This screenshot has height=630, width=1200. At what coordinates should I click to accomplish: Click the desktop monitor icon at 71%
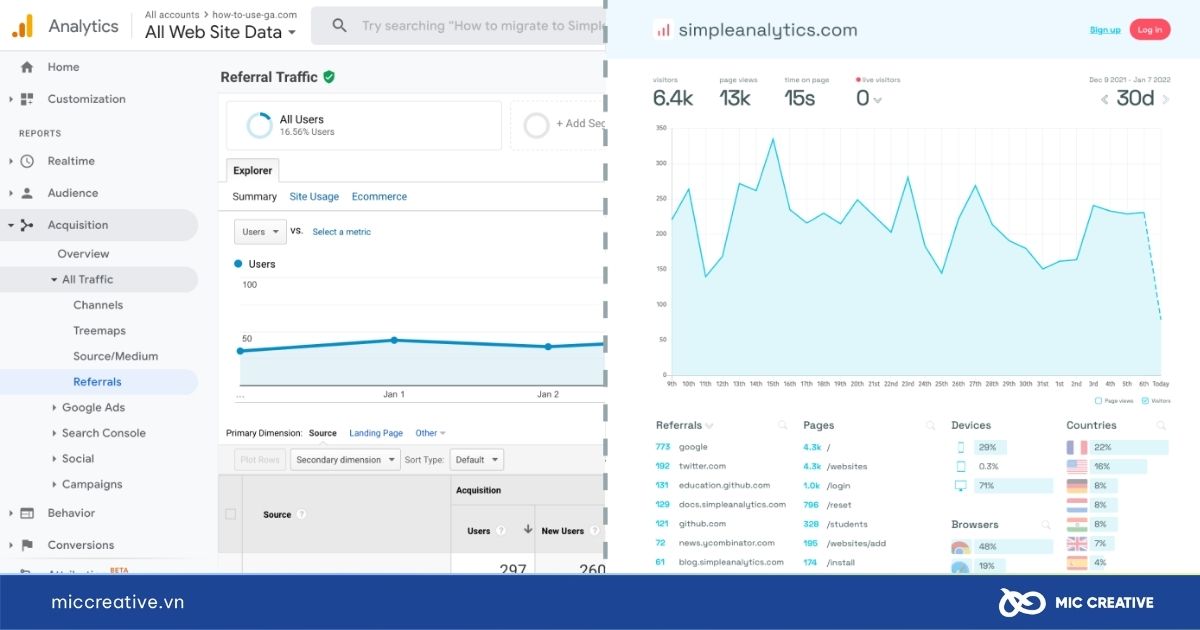(x=961, y=486)
